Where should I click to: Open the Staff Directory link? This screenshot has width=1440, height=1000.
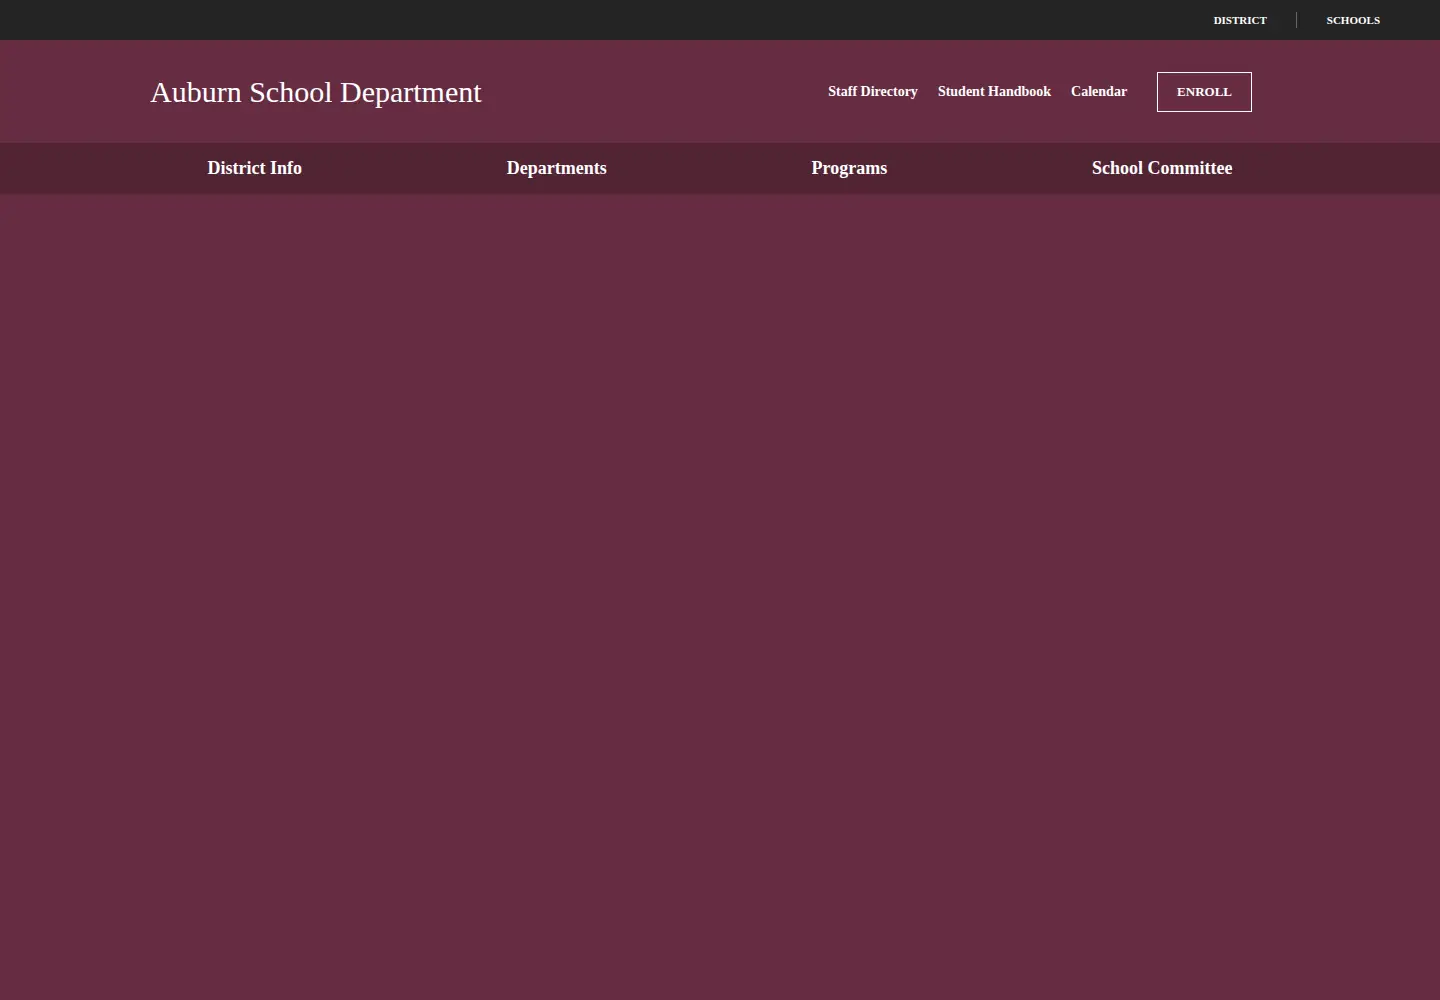click(873, 91)
